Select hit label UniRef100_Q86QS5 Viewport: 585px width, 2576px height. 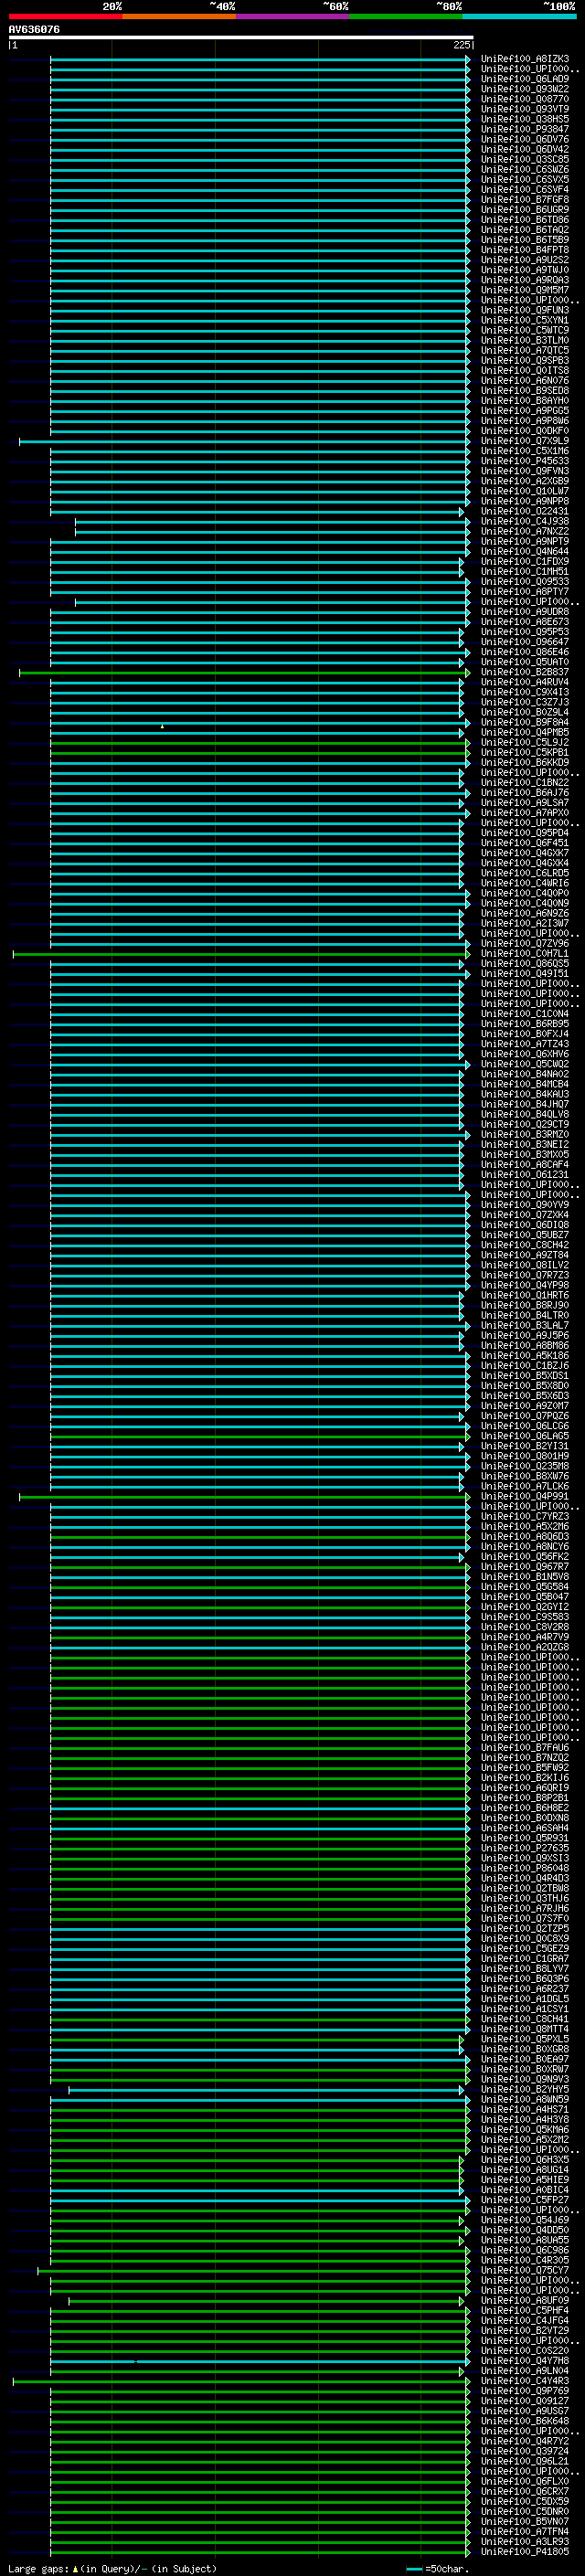[x=525, y=963]
